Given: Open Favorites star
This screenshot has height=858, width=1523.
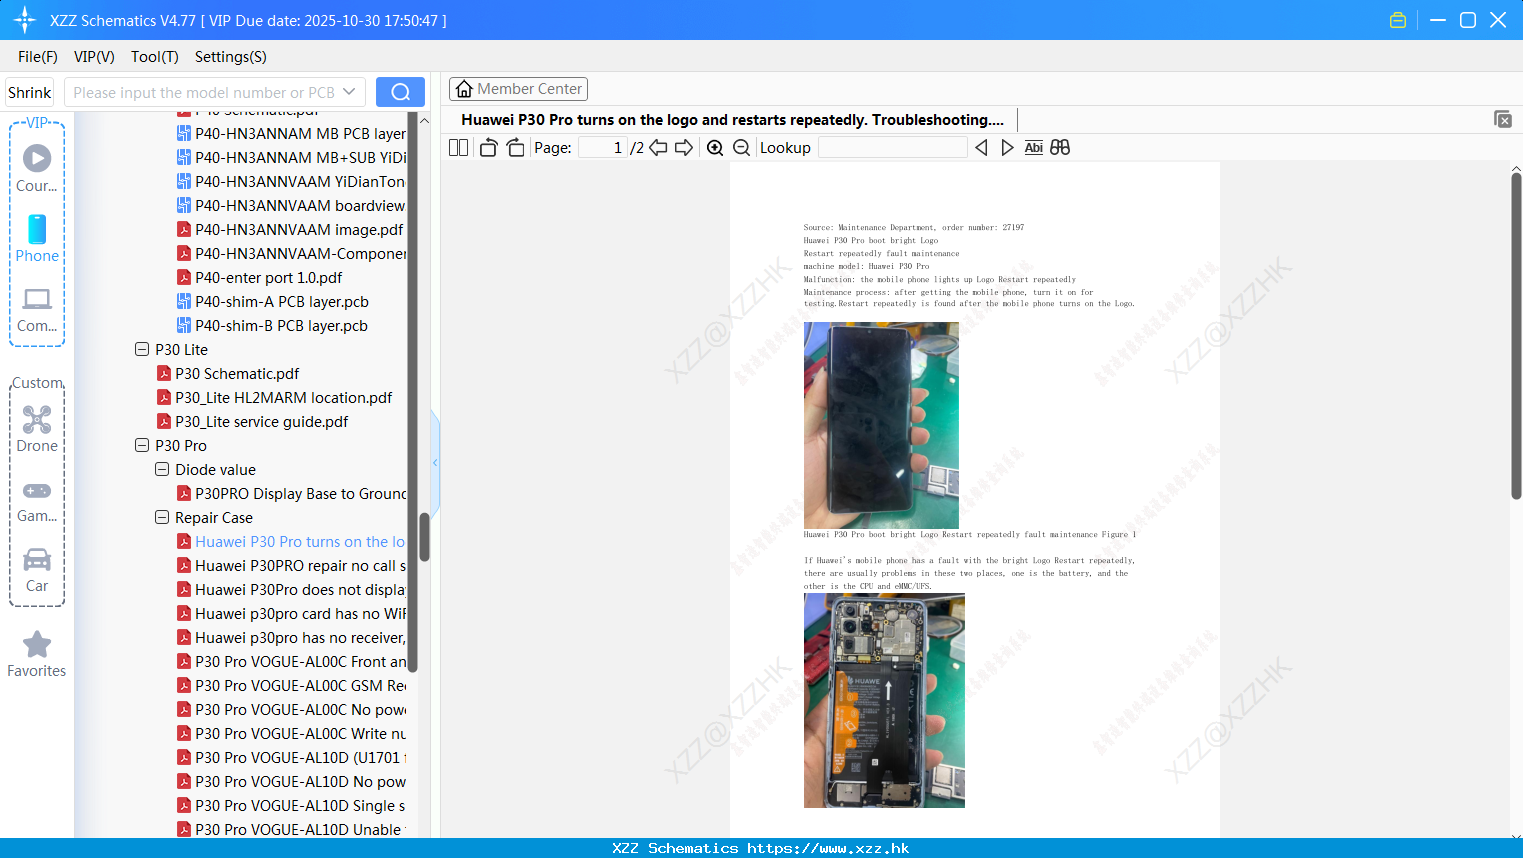Looking at the screenshot, I should (x=37, y=654).
